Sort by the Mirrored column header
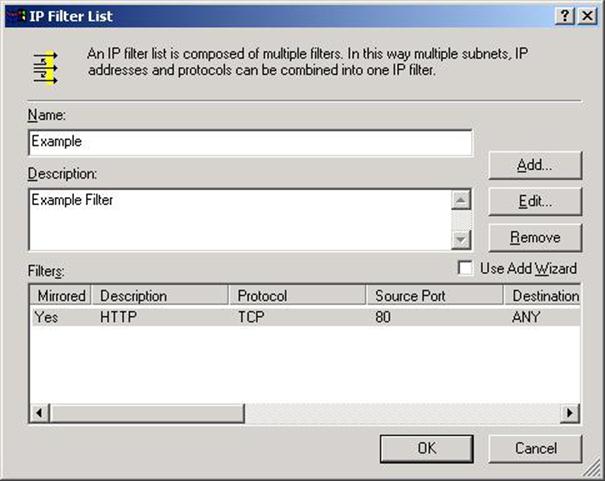Image resolution: width=605 pixels, height=481 pixels. [x=61, y=296]
